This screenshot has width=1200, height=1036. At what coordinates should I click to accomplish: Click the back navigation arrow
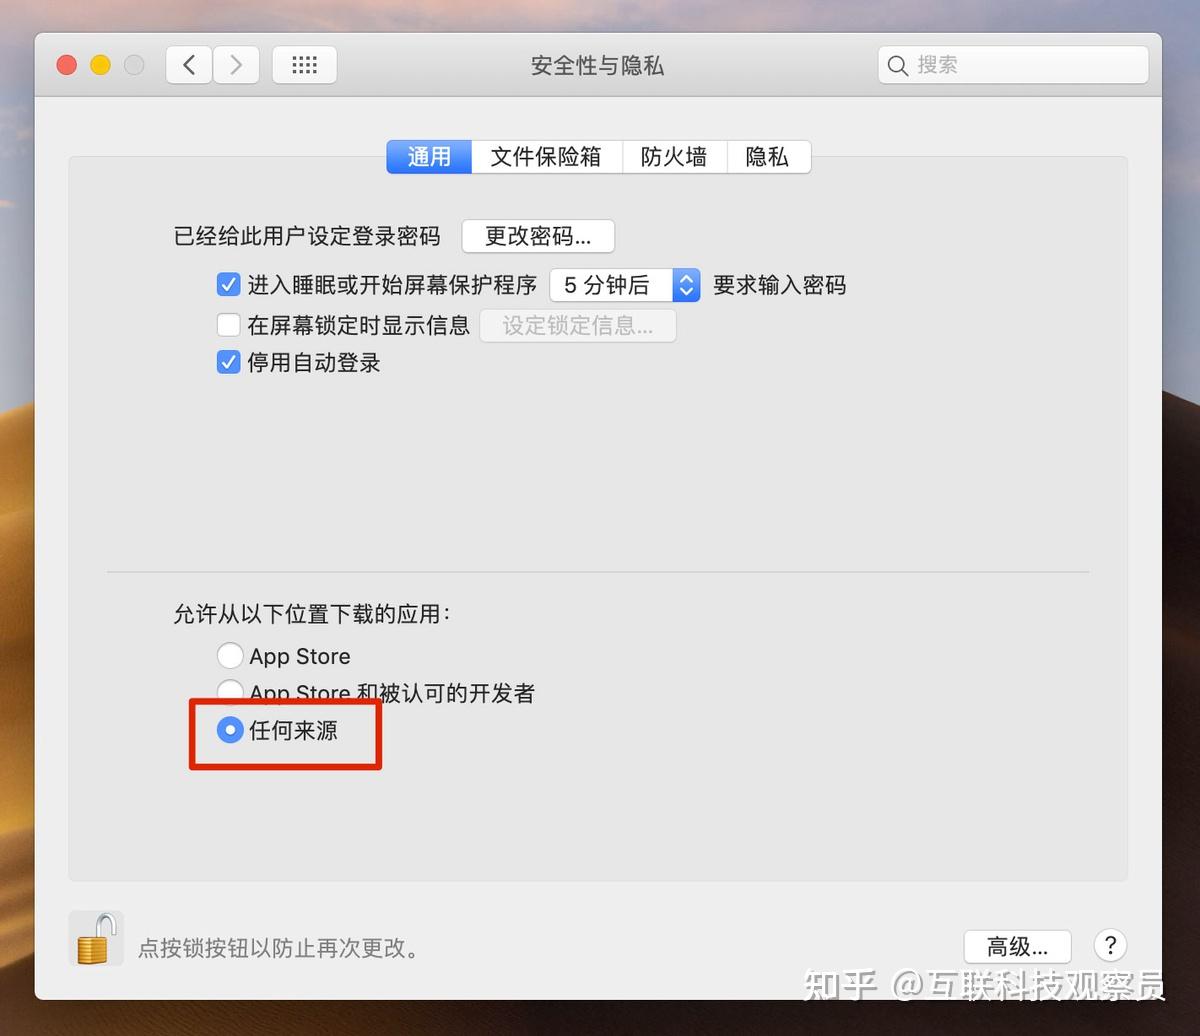[189, 64]
